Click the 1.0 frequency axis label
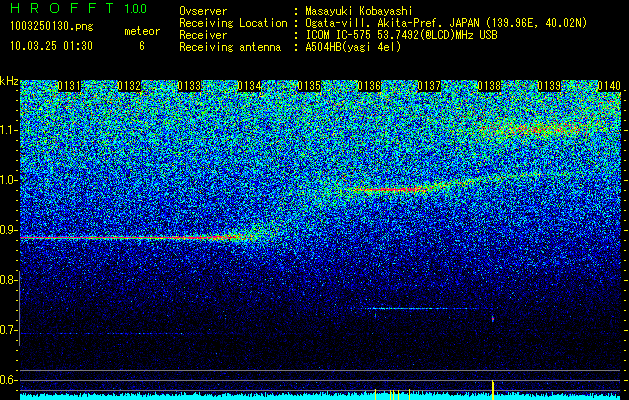This screenshot has width=629, height=400. [8, 180]
